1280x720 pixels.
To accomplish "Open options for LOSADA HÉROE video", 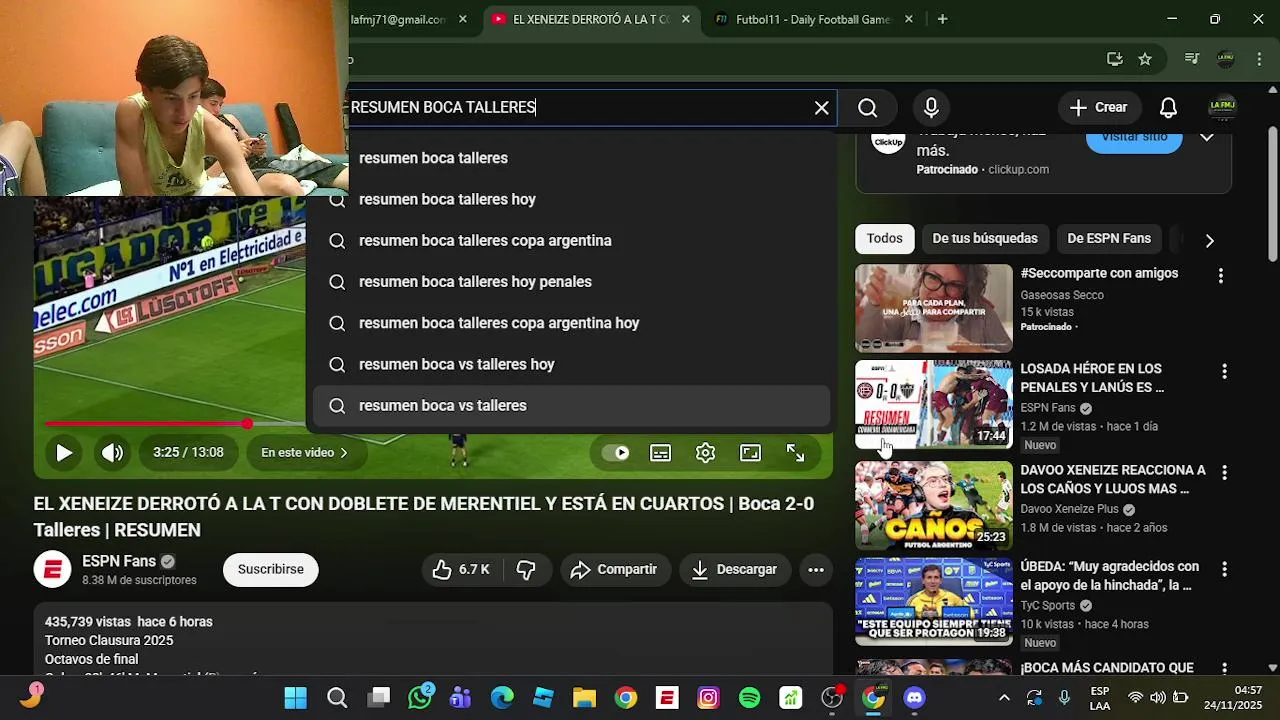I will click(x=1224, y=372).
